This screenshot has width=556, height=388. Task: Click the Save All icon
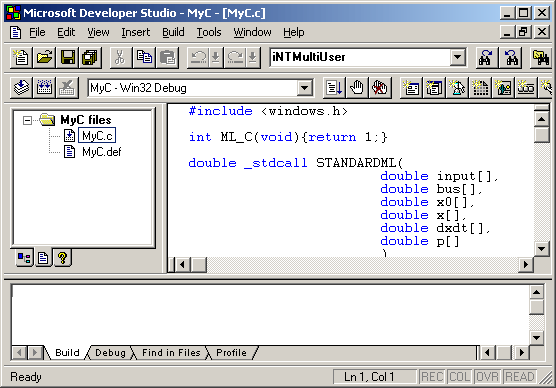point(90,57)
